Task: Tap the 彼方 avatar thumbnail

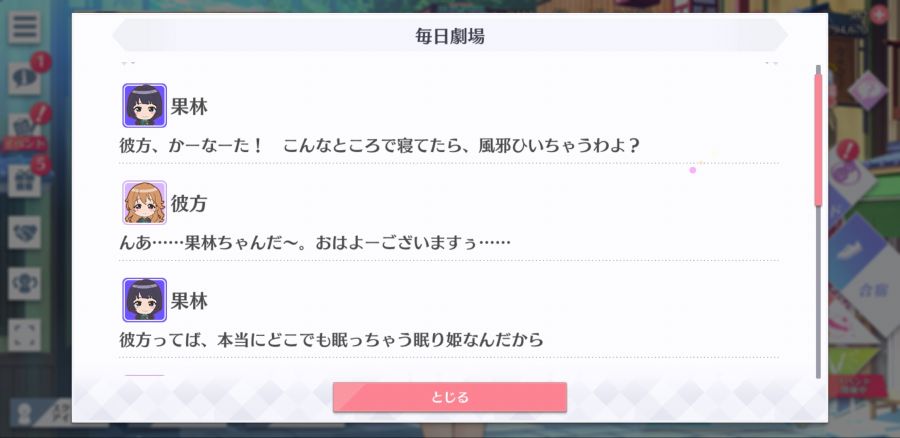Action: [x=145, y=203]
